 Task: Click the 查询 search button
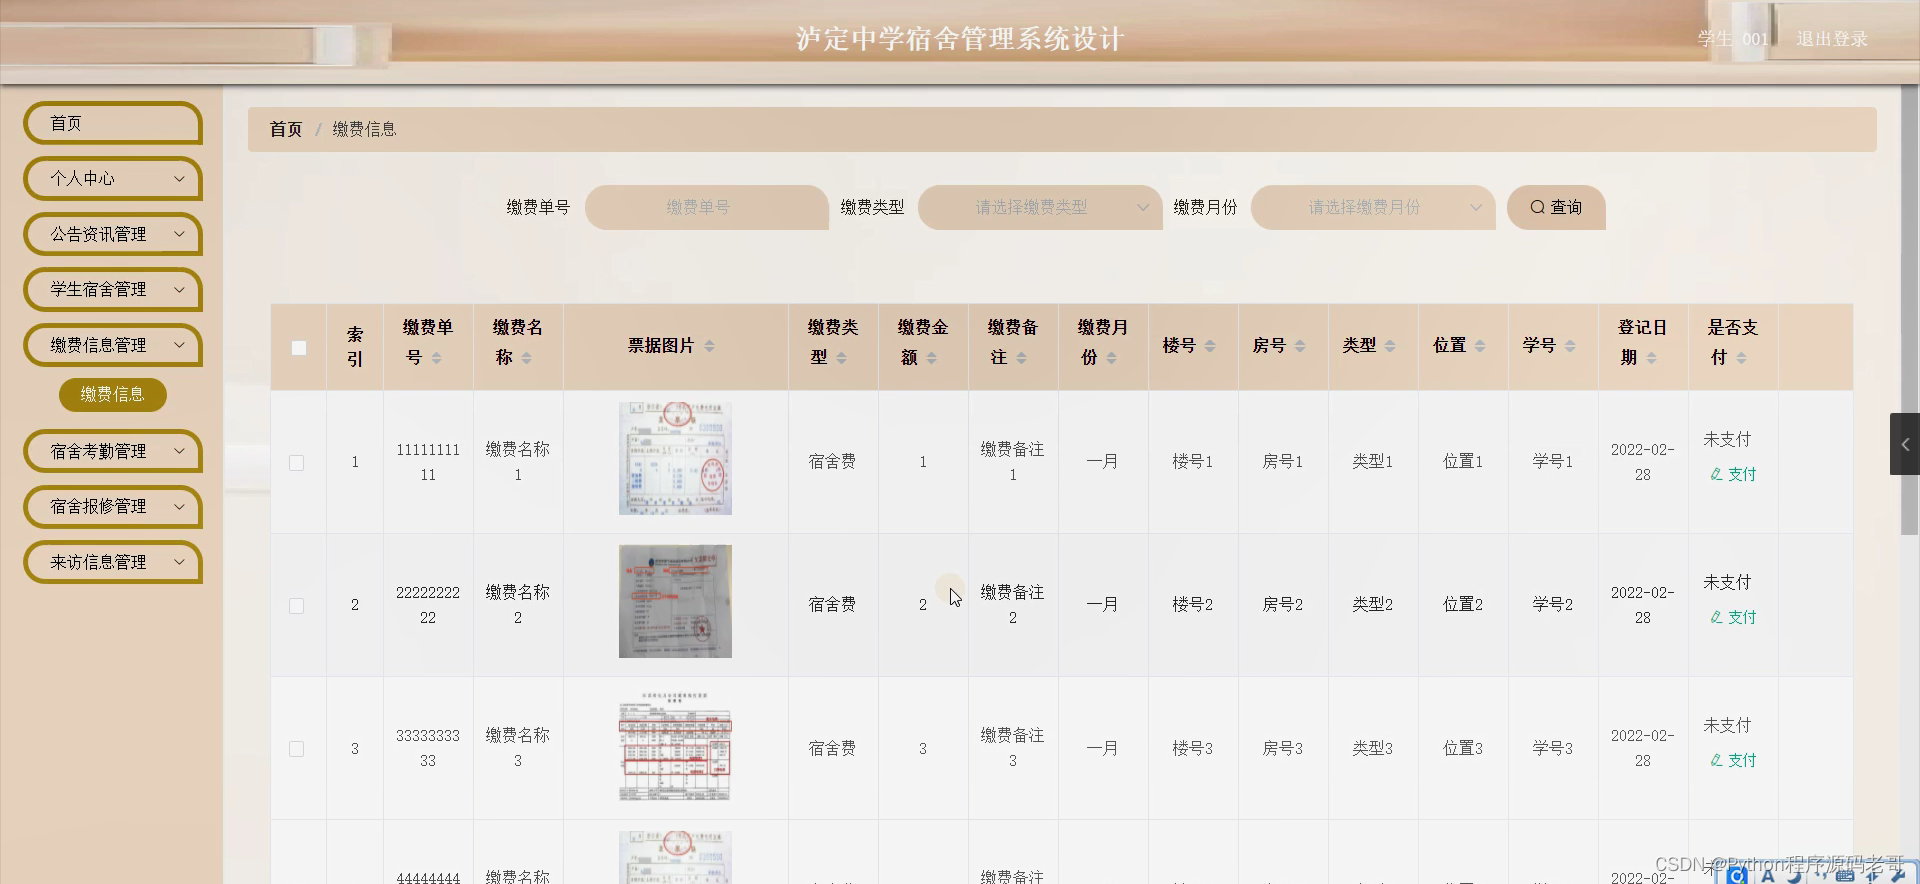(x=1556, y=207)
